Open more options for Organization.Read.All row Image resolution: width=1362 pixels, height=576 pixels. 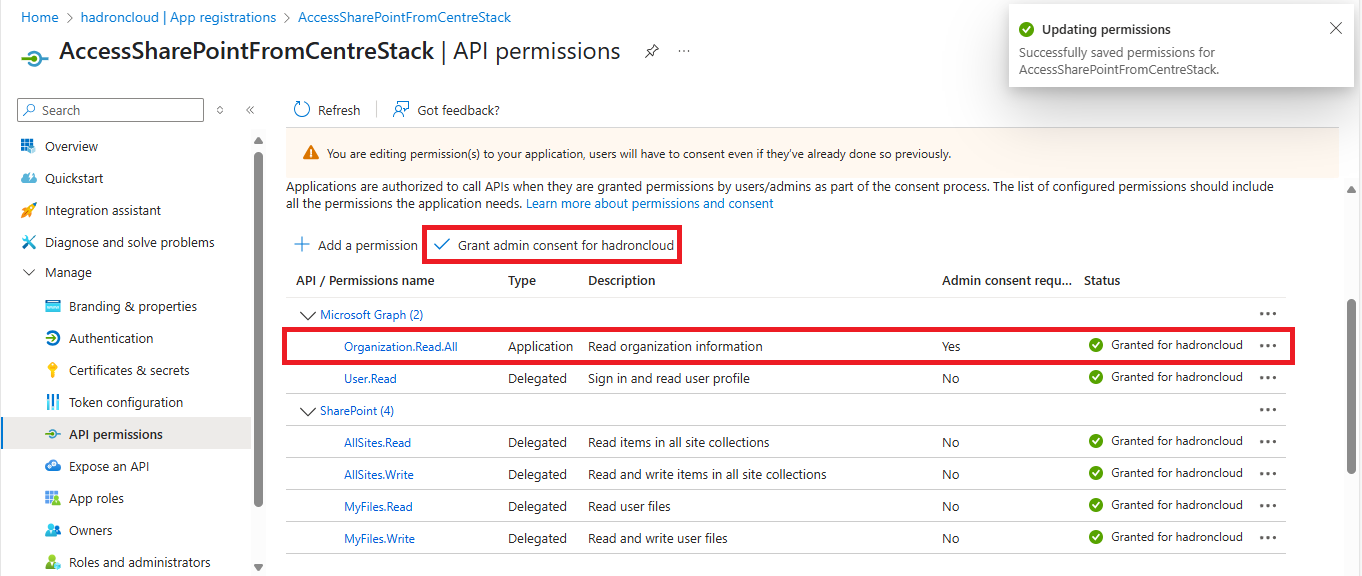pos(1268,345)
